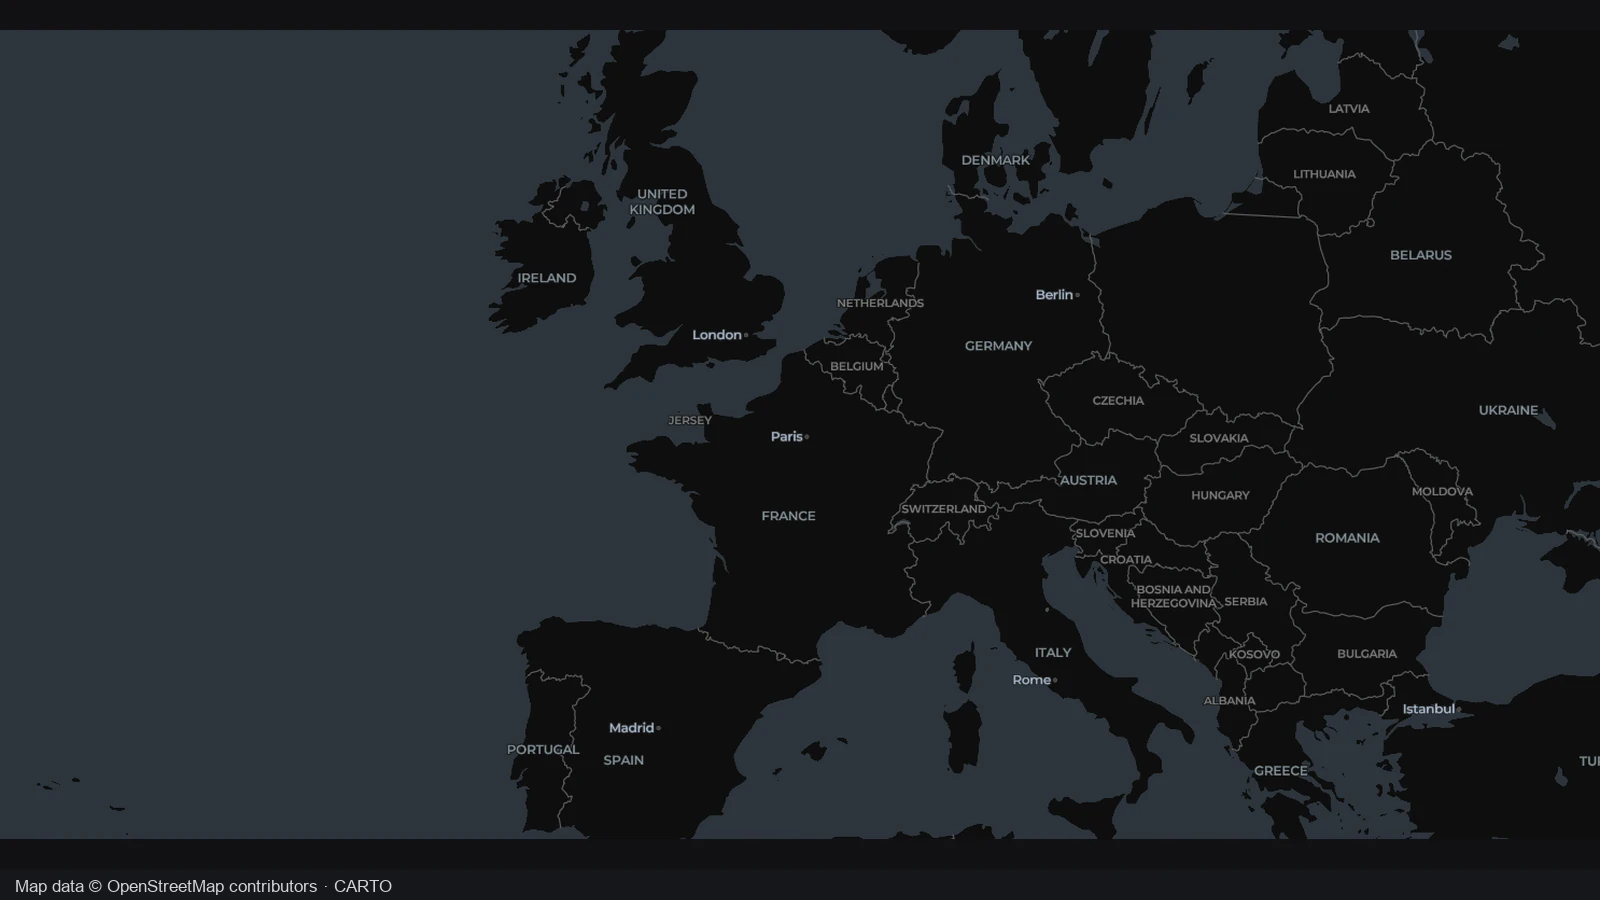Open the OpenStreetMap contributors attribution link
The height and width of the screenshot is (900, 1600).
click(x=212, y=886)
